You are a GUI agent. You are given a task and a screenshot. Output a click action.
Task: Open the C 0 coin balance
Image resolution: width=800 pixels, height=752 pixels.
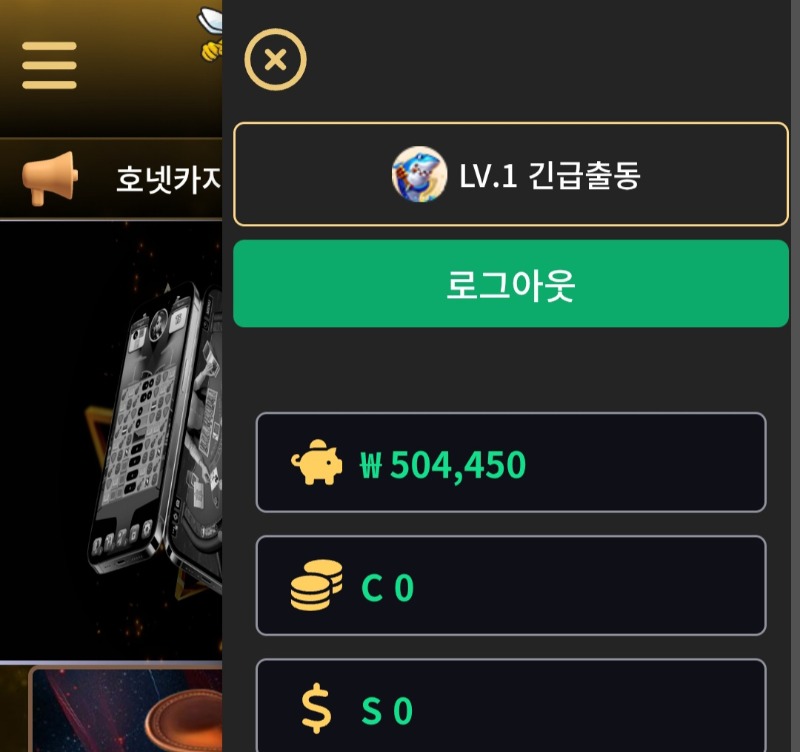coord(511,586)
